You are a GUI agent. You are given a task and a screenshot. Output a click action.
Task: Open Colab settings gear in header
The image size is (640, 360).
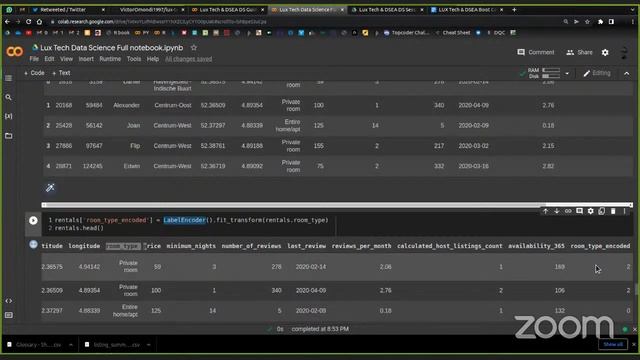605,52
